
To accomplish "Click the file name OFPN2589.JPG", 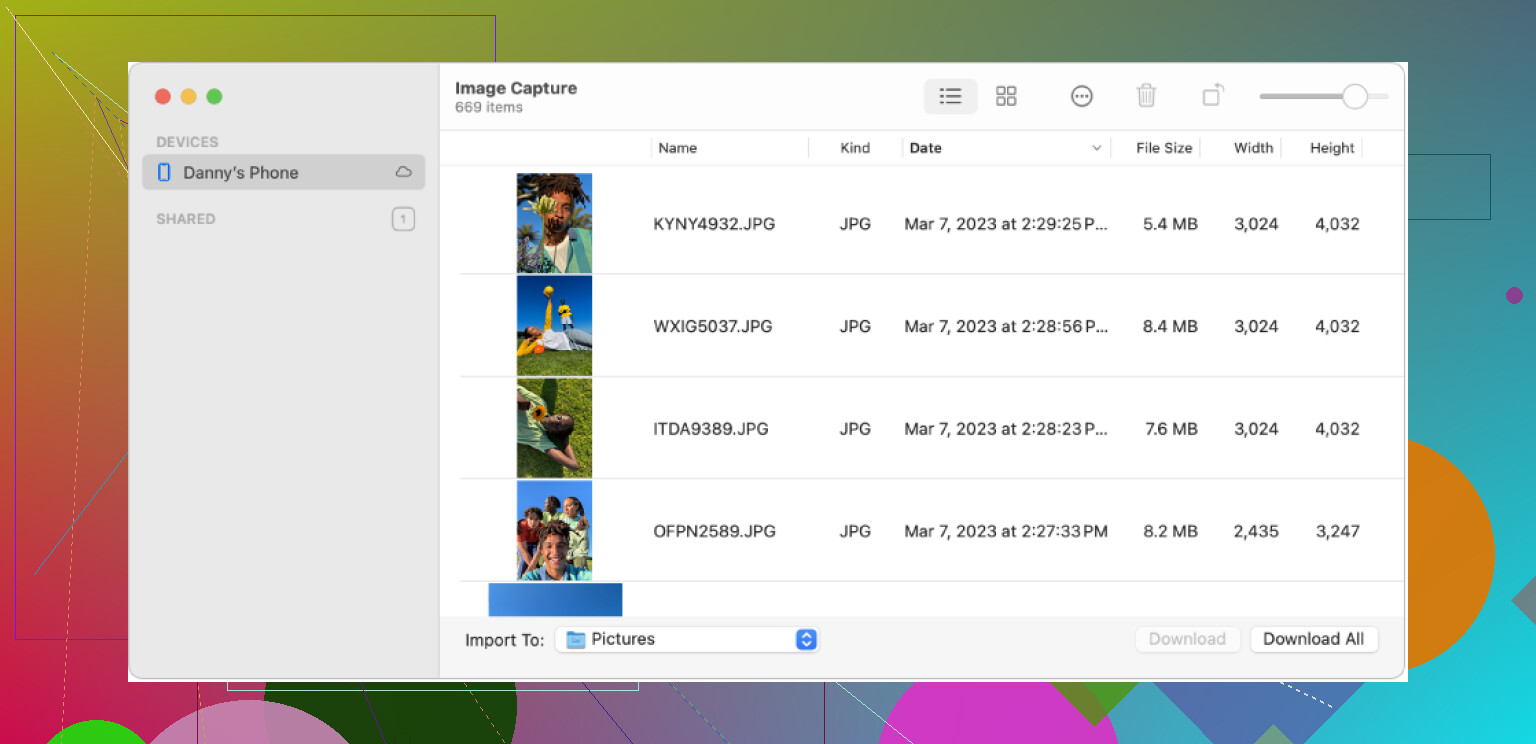I will click(713, 531).
